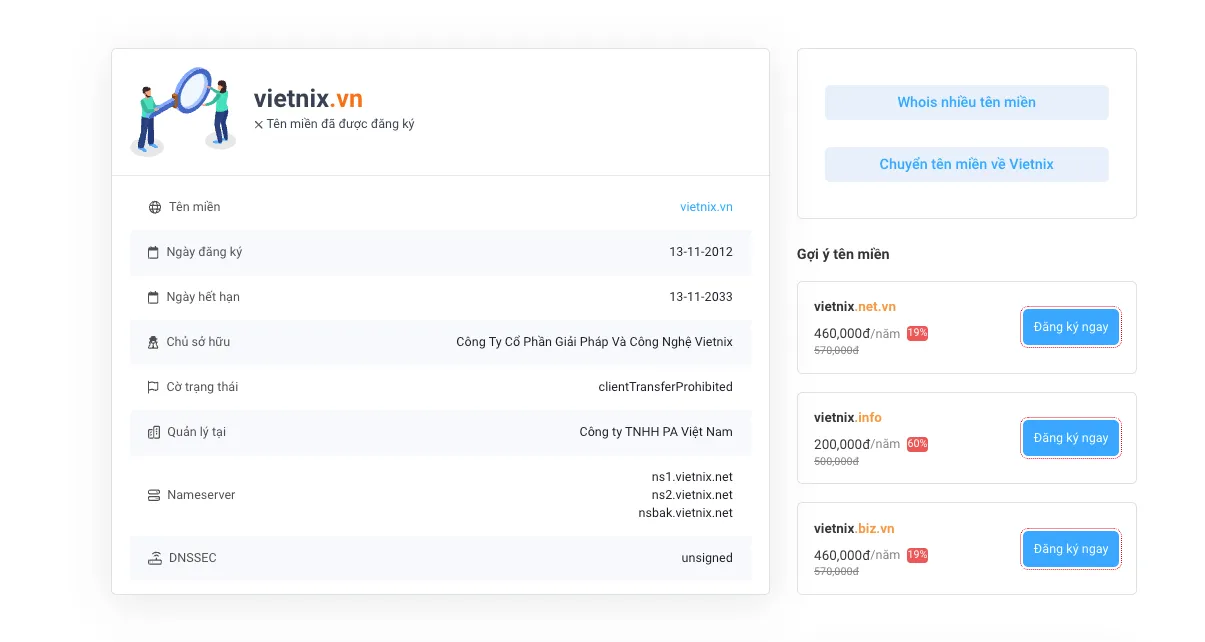Click the globe icon beside Tên miền
The image size is (1205, 642).
click(154, 207)
